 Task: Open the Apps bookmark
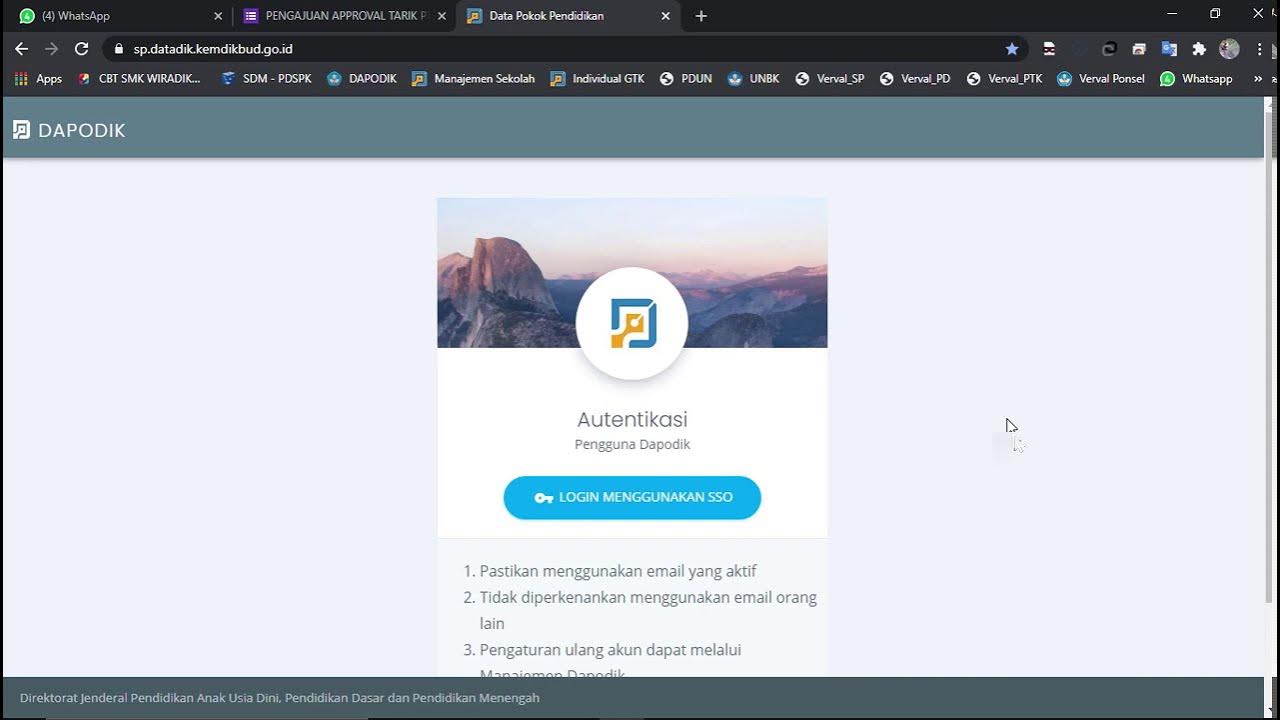[38, 78]
